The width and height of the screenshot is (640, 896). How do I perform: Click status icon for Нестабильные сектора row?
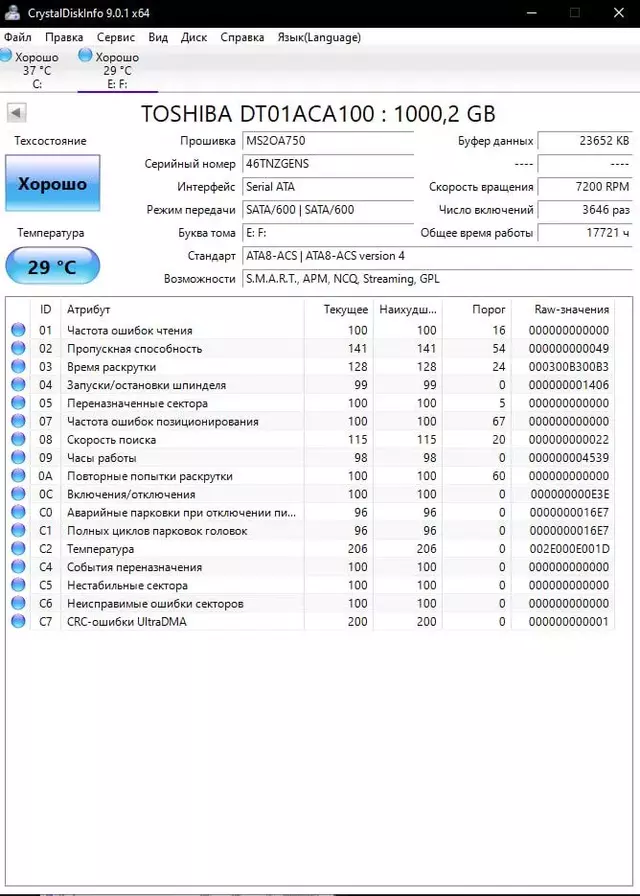tap(18, 585)
